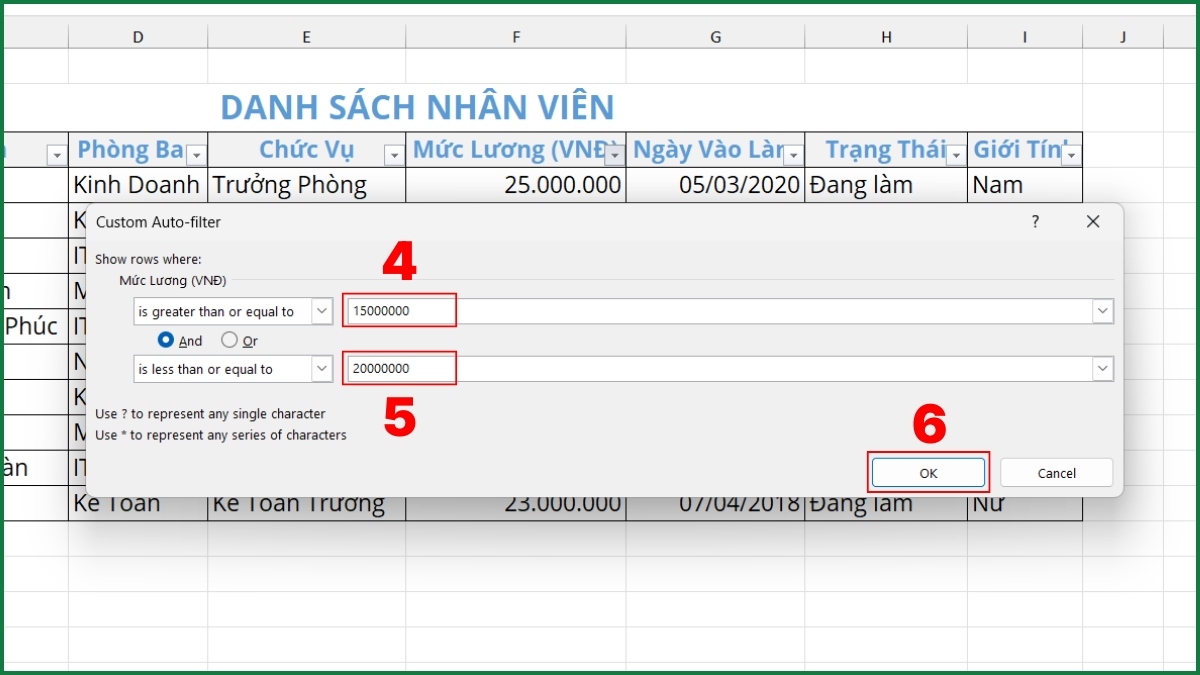Open the 'is greater than or equal to' dropdown
The height and width of the screenshot is (675, 1200).
click(322, 311)
